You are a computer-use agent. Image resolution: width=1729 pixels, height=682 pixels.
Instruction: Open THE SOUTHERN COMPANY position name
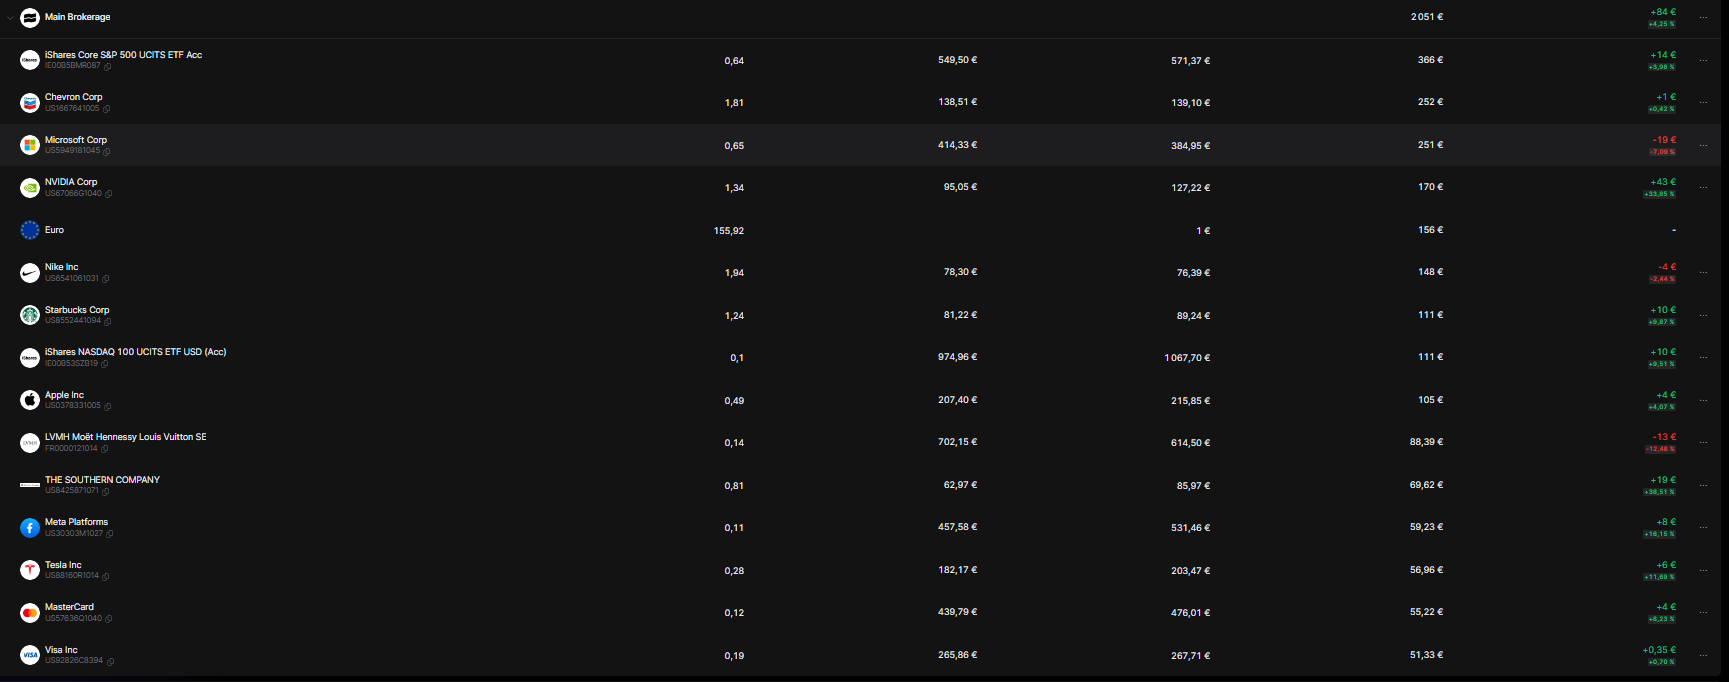102,480
